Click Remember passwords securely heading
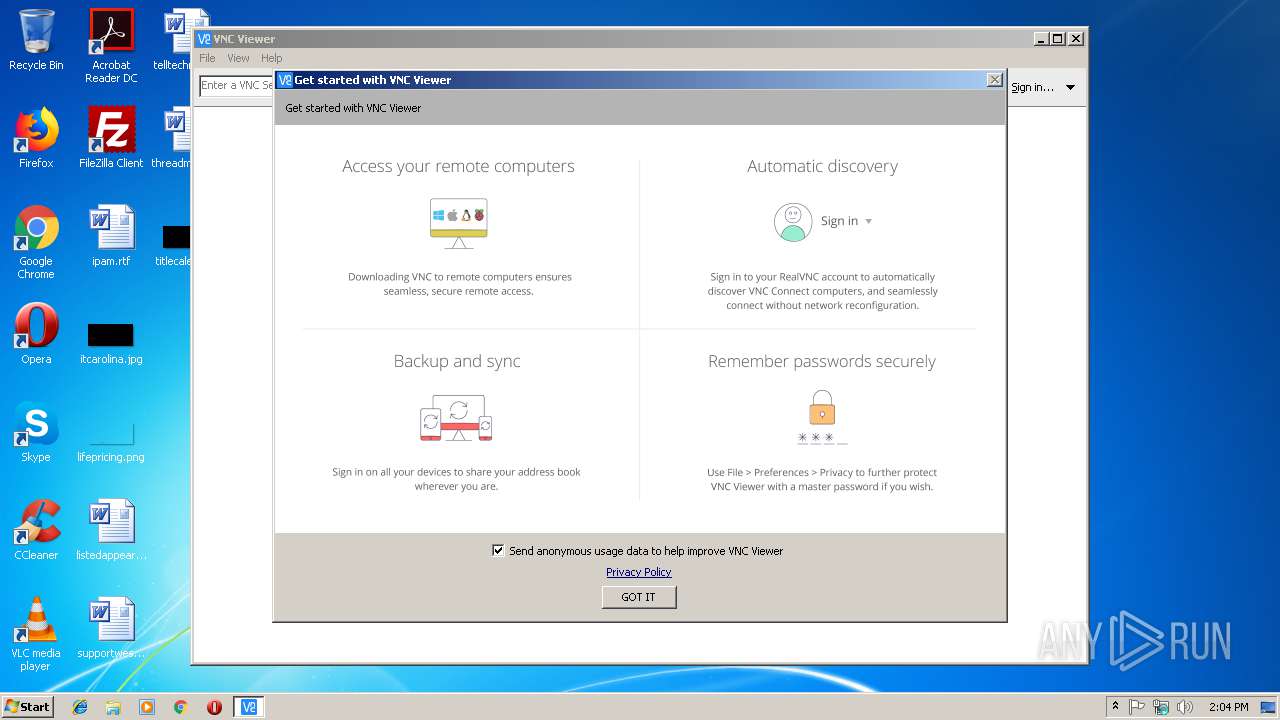 click(x=822, y=361)
